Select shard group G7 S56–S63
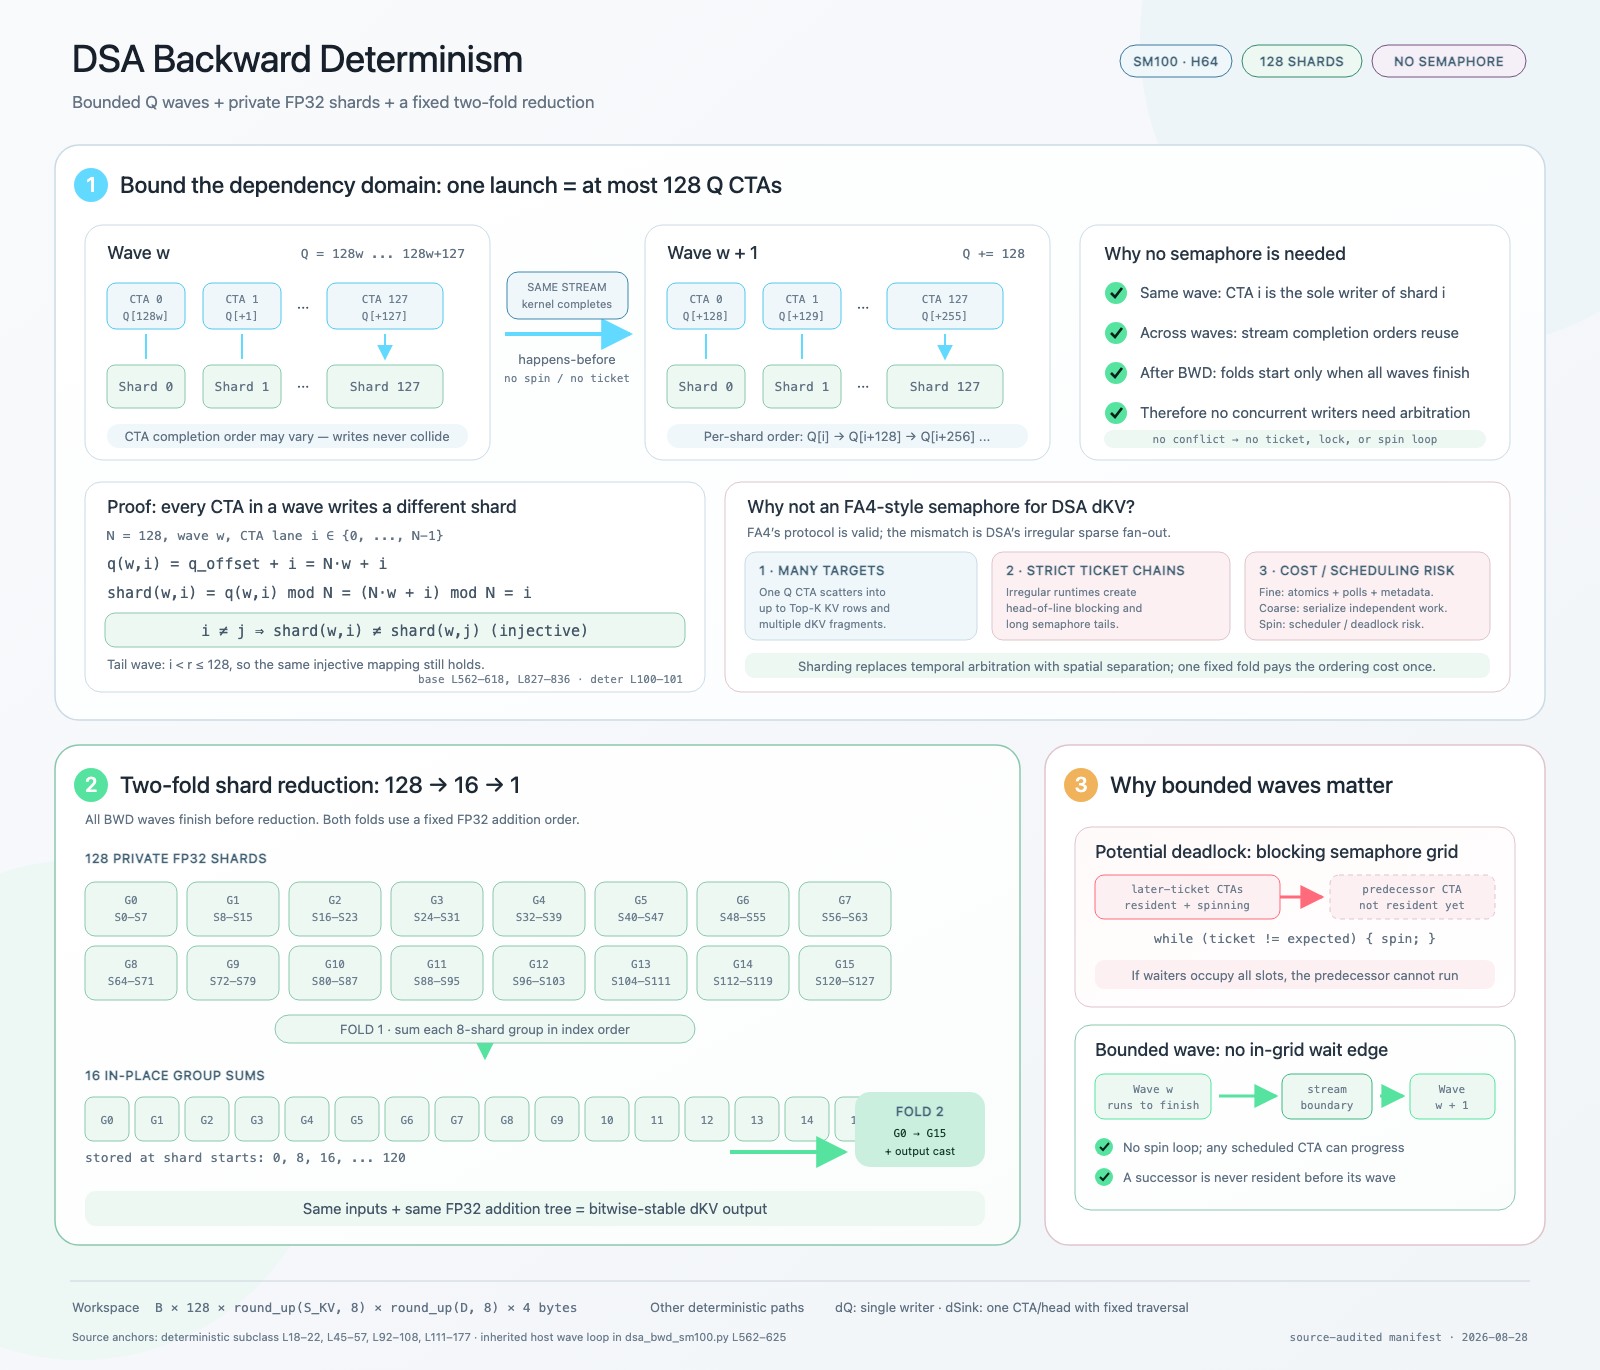Viewport: 1600px width, 1370px height. click(x=845, y=909)
